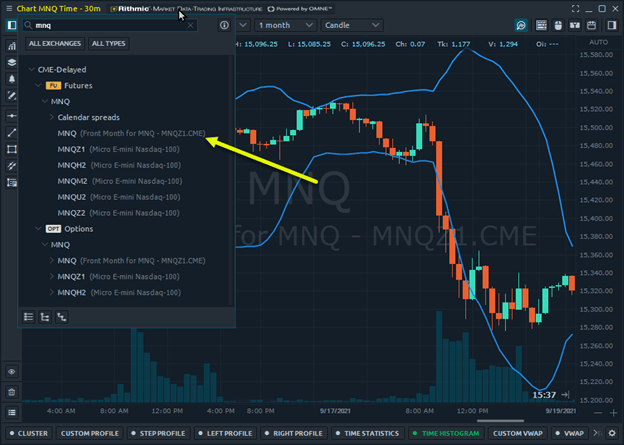Jump to latest bar arrow
624x445 pixels.
tap(565, 395)
